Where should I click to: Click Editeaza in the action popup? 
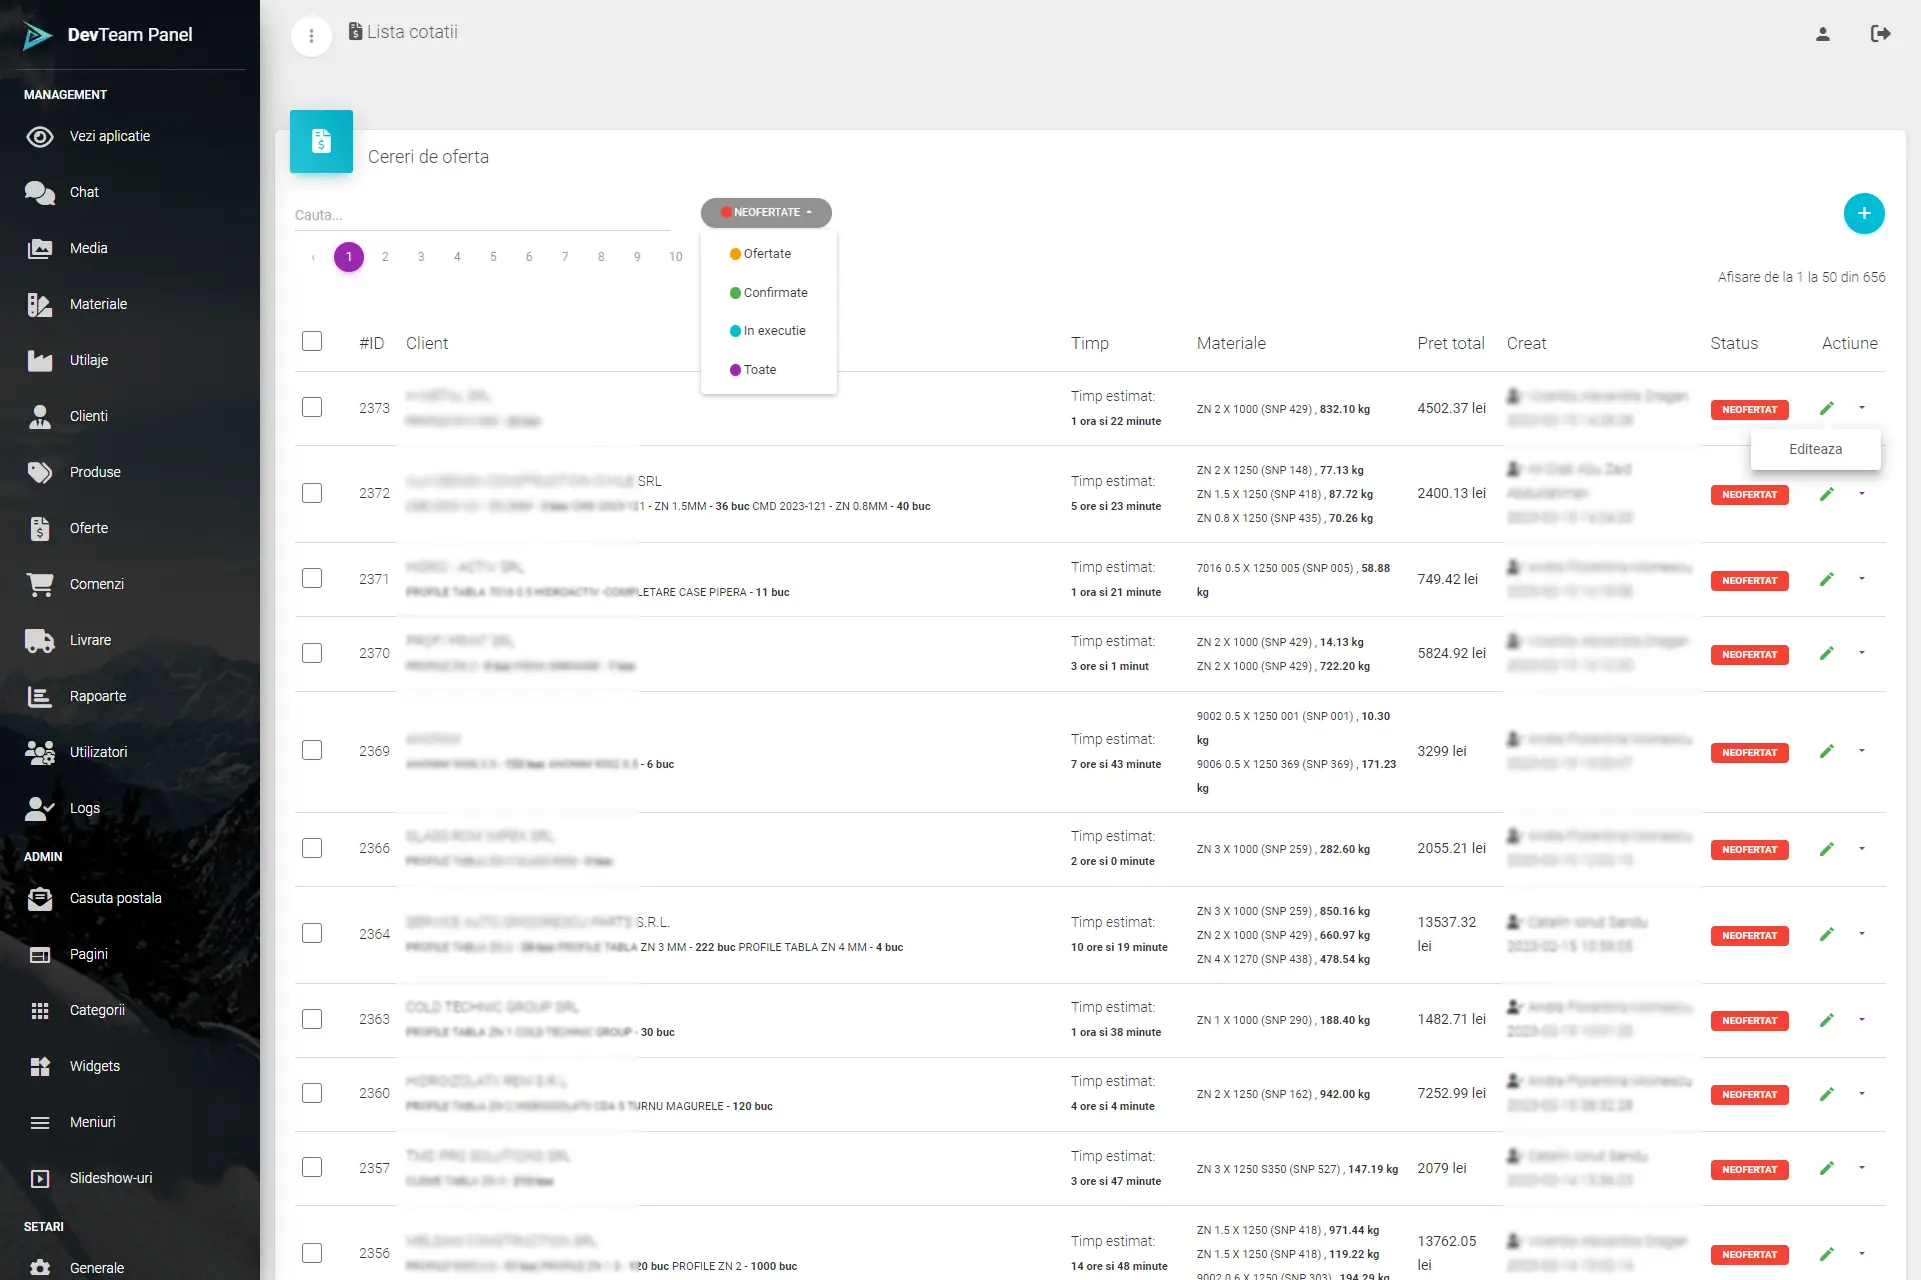(x=1815, y=449)
